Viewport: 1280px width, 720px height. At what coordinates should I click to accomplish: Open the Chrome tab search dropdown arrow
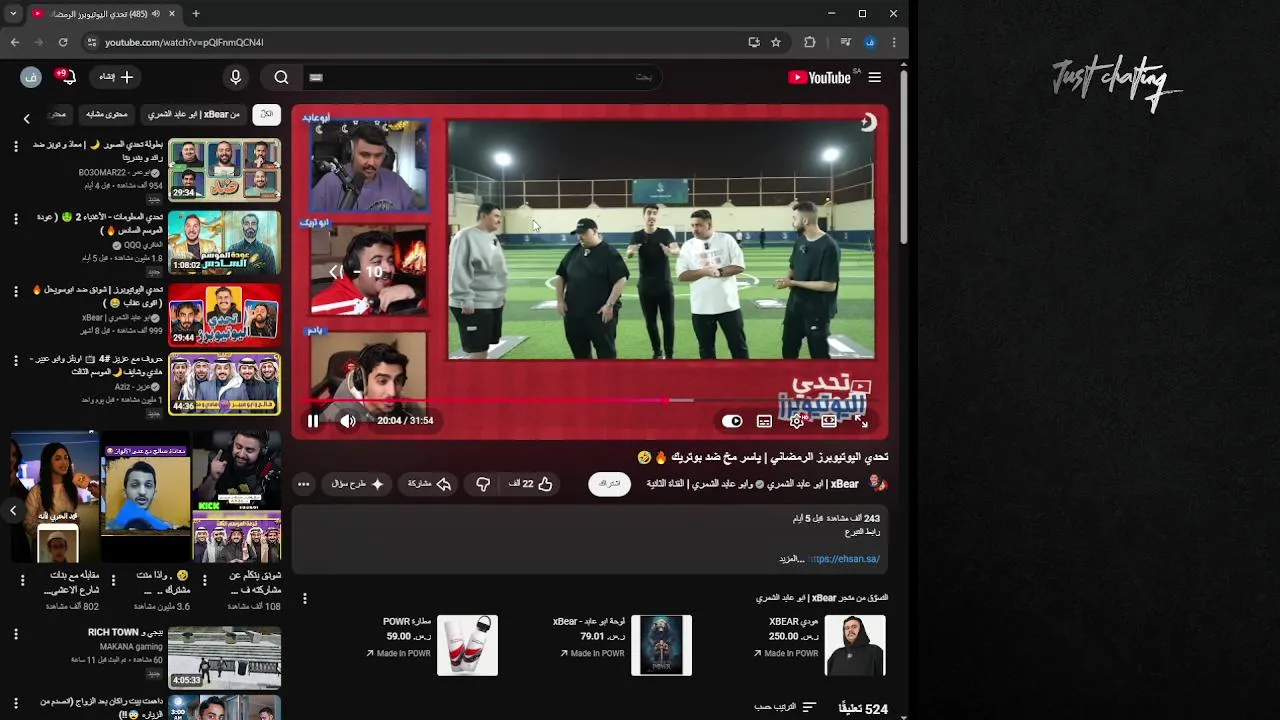click(13, 14)
